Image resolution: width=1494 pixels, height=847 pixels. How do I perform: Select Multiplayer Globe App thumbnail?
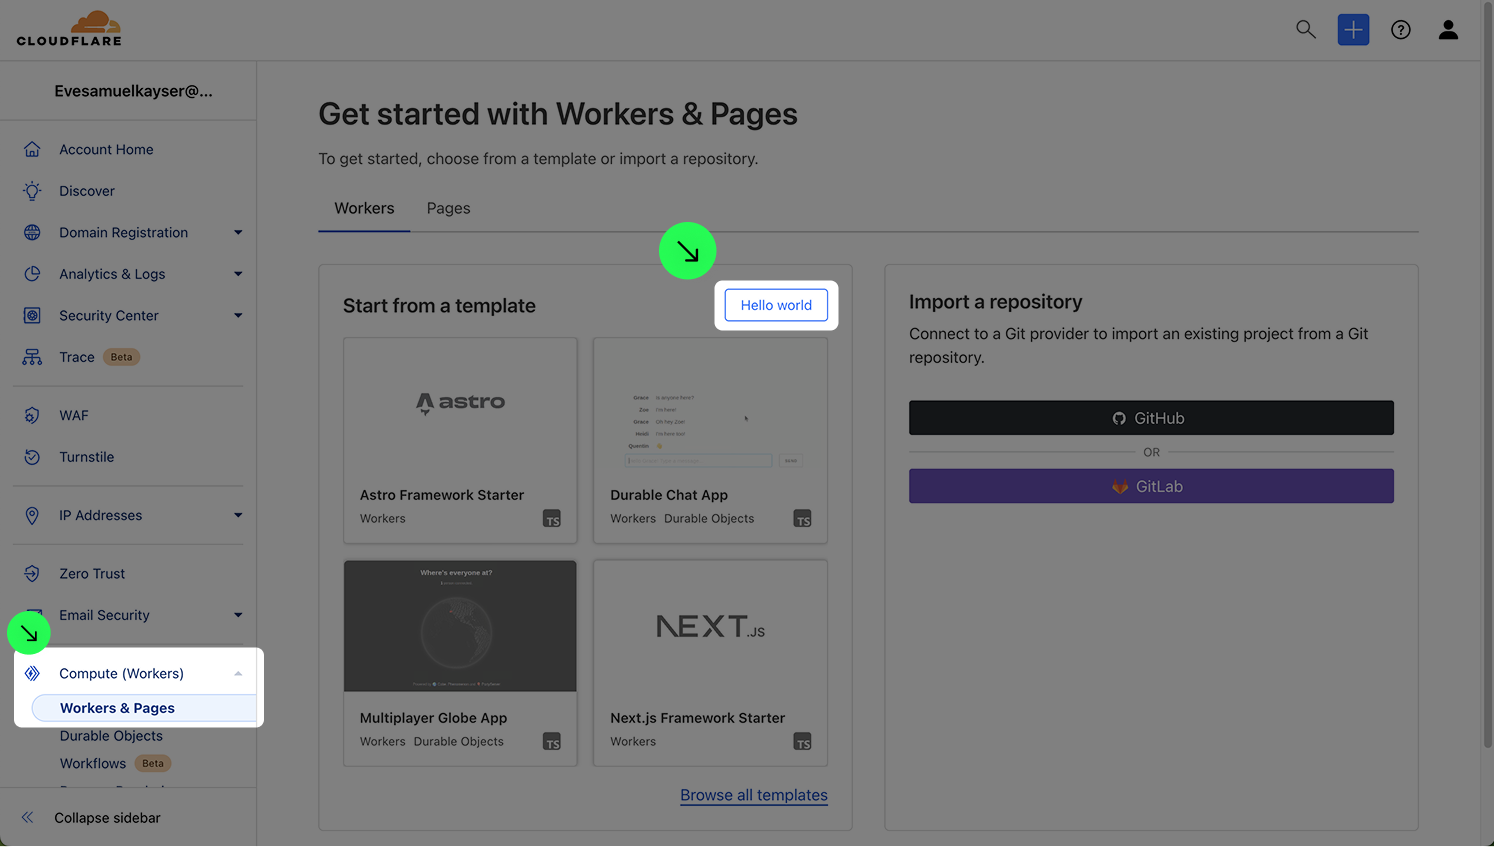(460, 626)
